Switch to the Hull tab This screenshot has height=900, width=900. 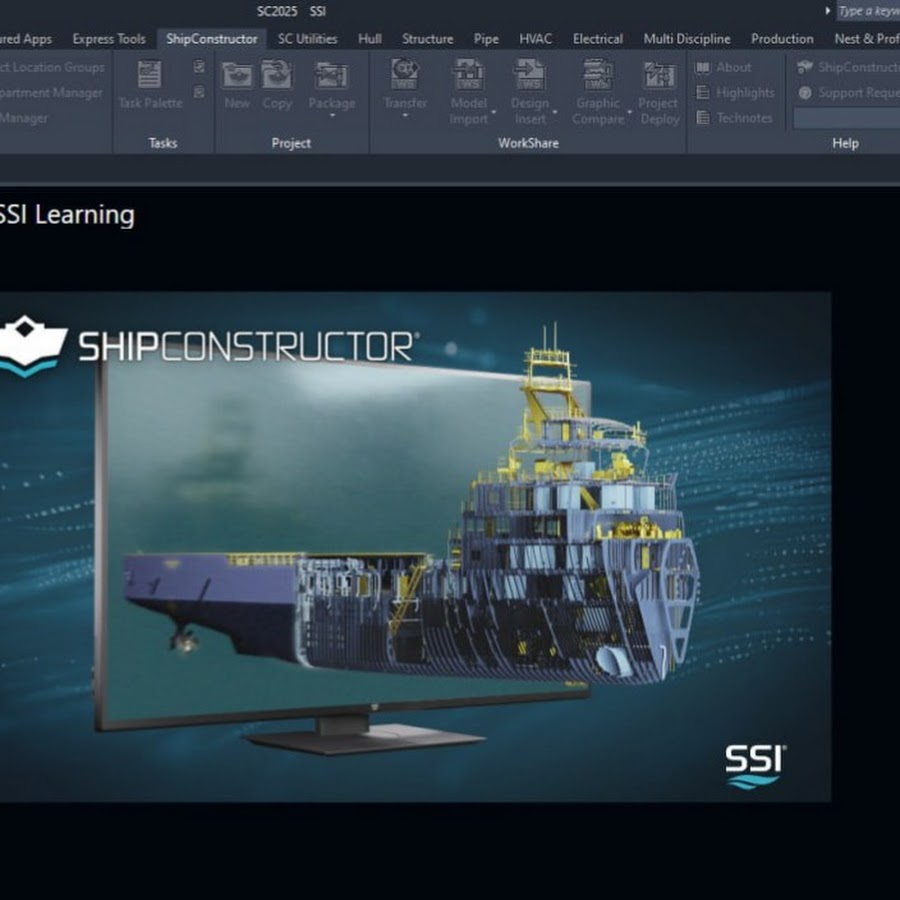tap(370, 39)
